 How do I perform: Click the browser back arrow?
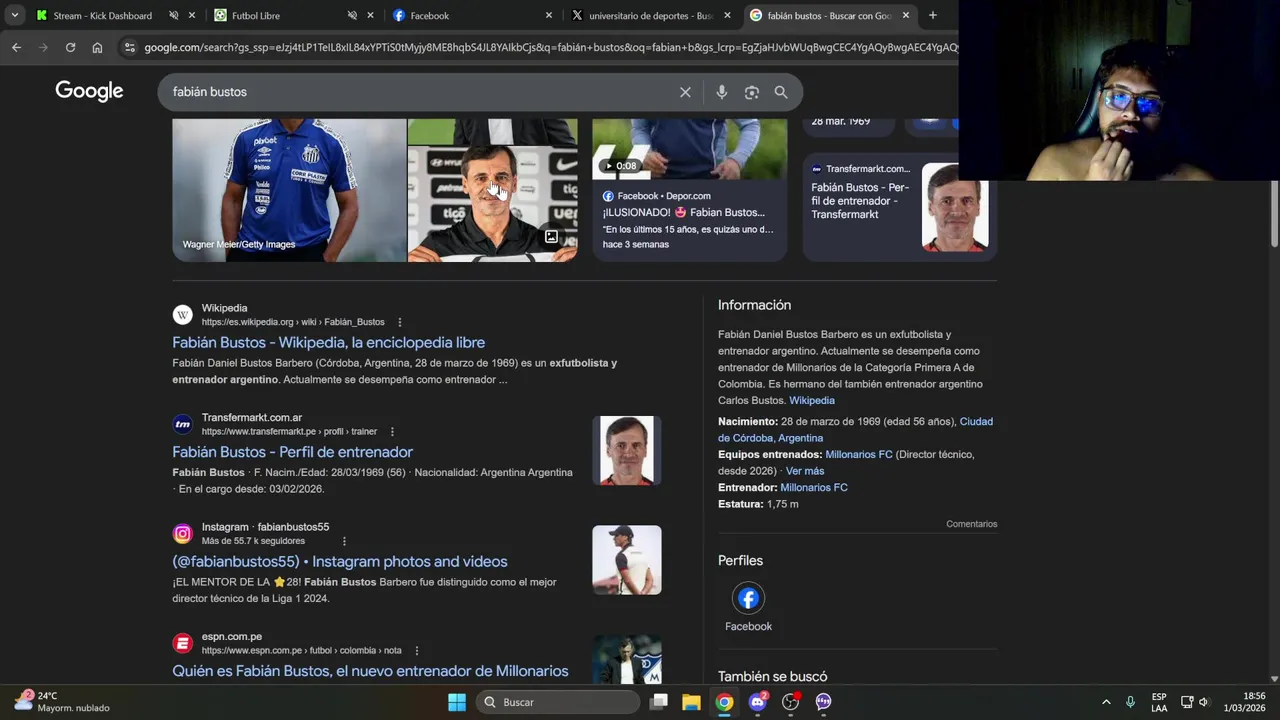[x=16, y=47]
